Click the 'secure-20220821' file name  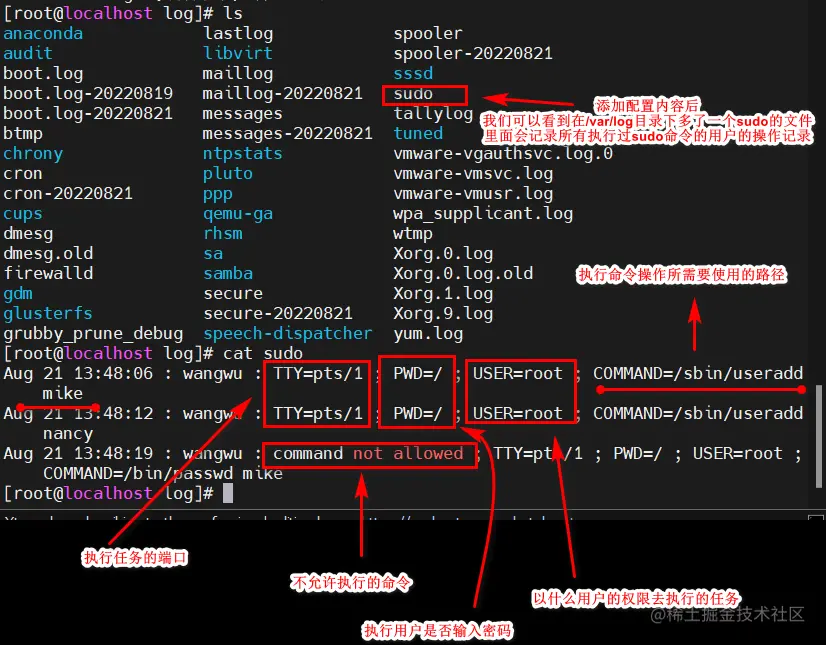click(278, 314)
